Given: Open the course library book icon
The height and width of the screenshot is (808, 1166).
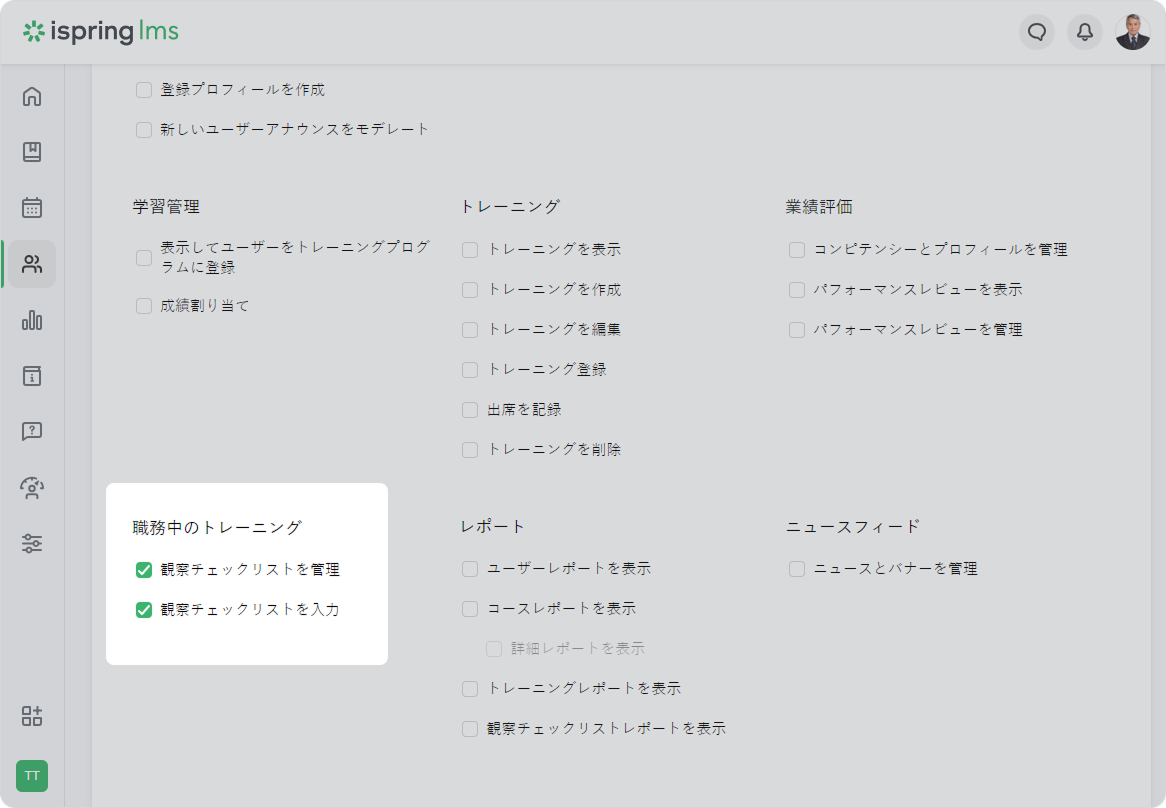Looking at the screenshot, I should 32,152.
